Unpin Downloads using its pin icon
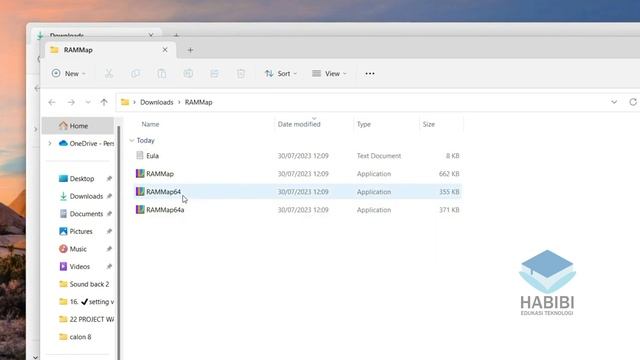Viewport: 640px width, 360px height. [109, 196]
